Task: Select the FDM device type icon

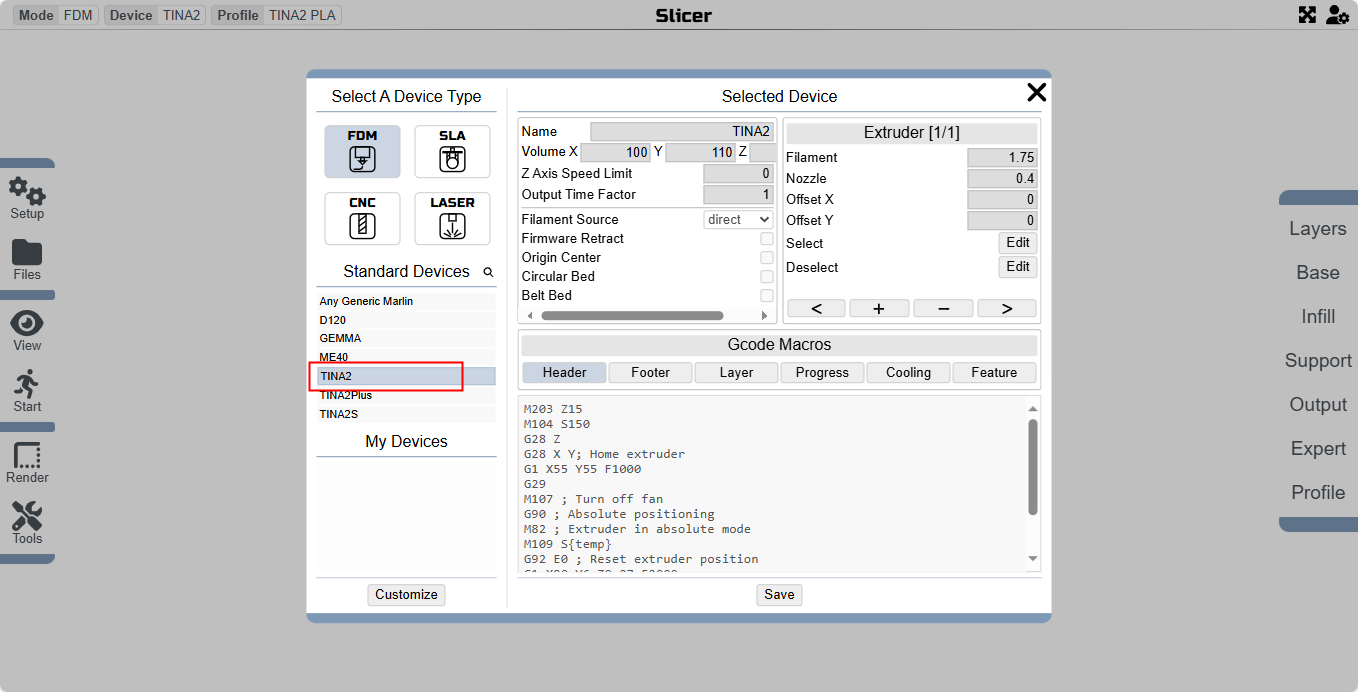Action: [362, 152]
